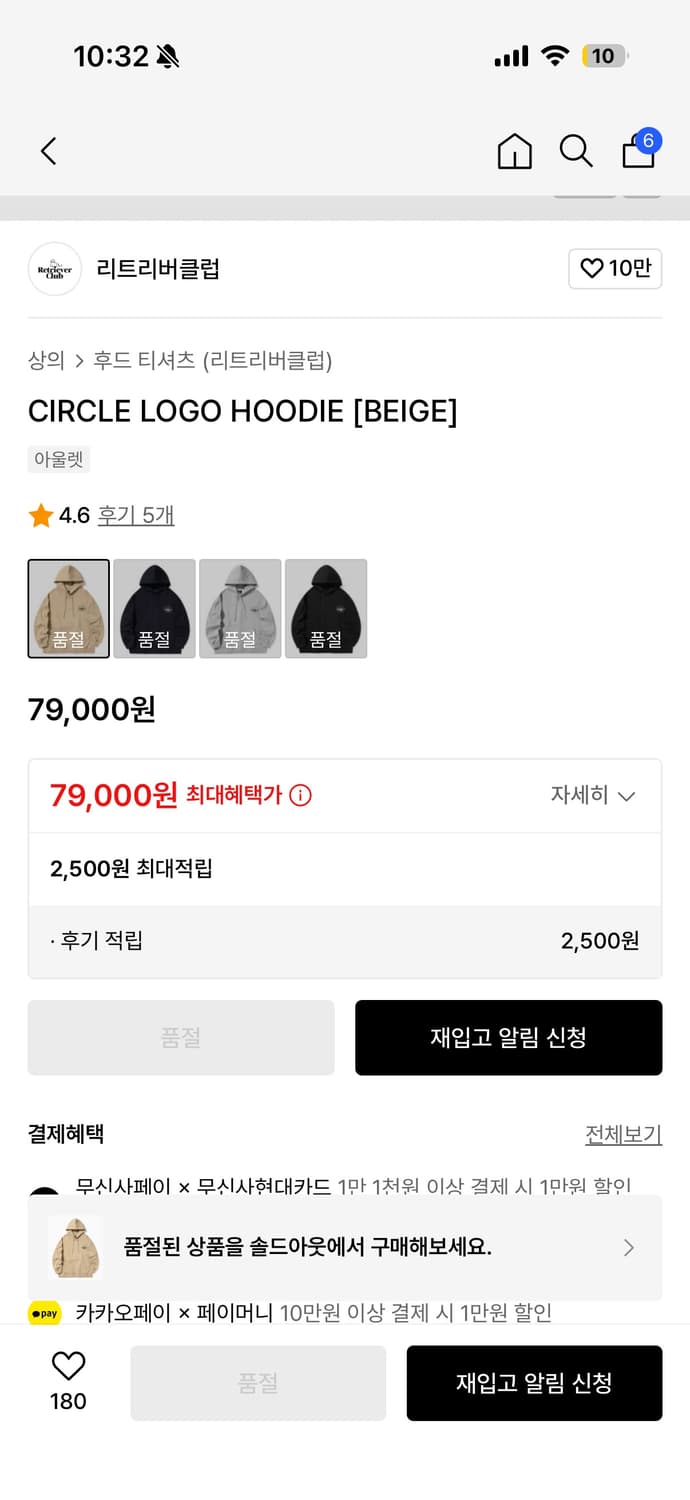Open the 솔드아웃 banner via its chevron
Viewport: 690px width, 1500px height.
pyautogui.click(x=629, y=1247)
